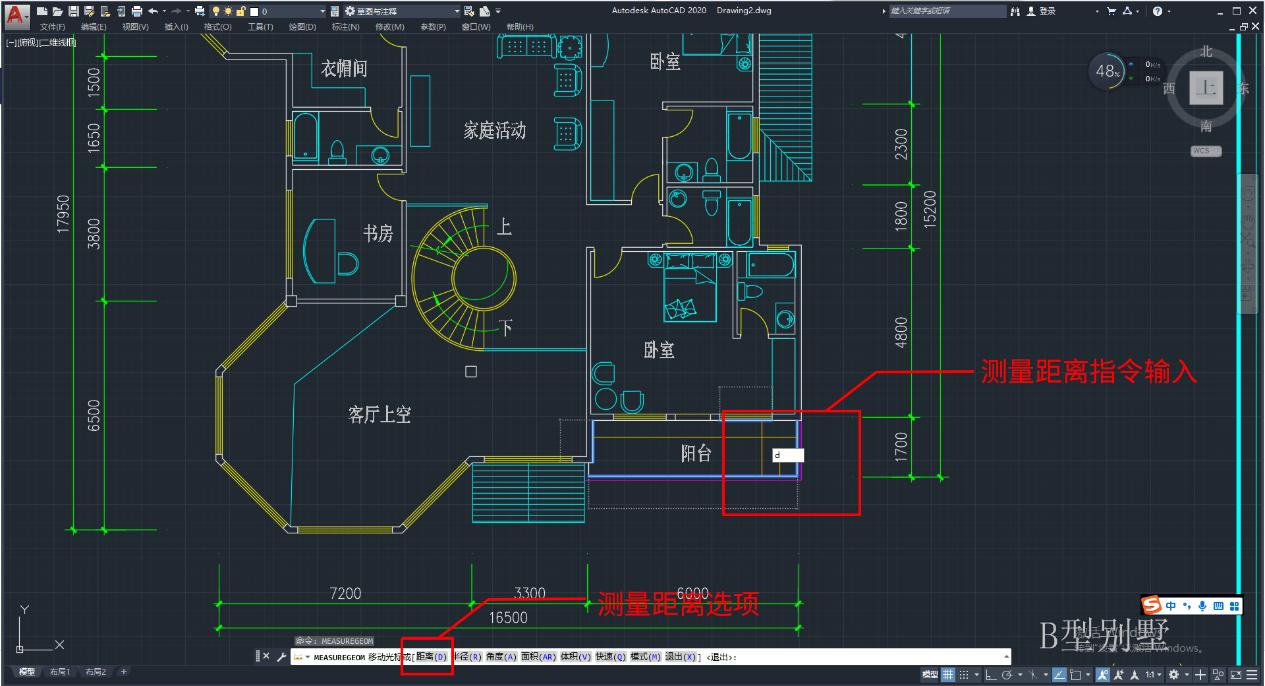This screenshot has width=1265, height=686.
Task: Switch to the 布局1 layout tab
Action: pos(60,672)
